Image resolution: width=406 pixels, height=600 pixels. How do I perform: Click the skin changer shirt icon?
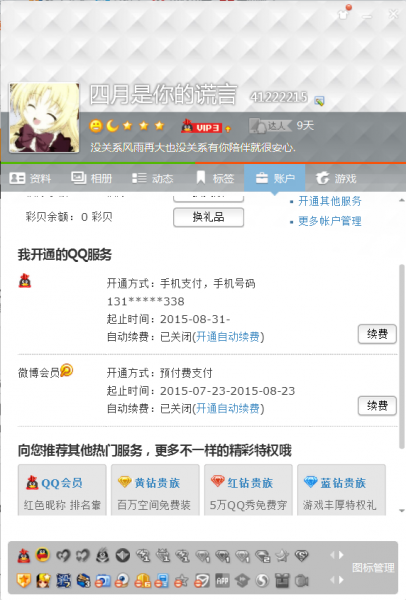click(343, 14)
